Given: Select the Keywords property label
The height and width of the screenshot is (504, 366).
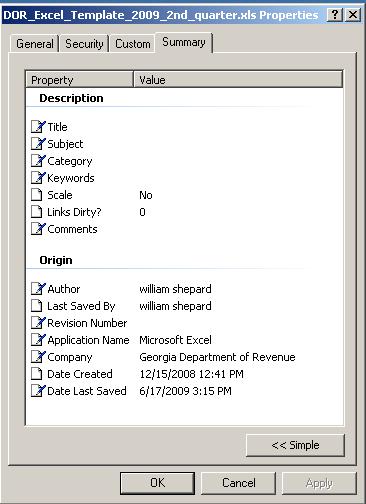Looking at the screenshot, I should pyautogui.click(x=71, y=178).
